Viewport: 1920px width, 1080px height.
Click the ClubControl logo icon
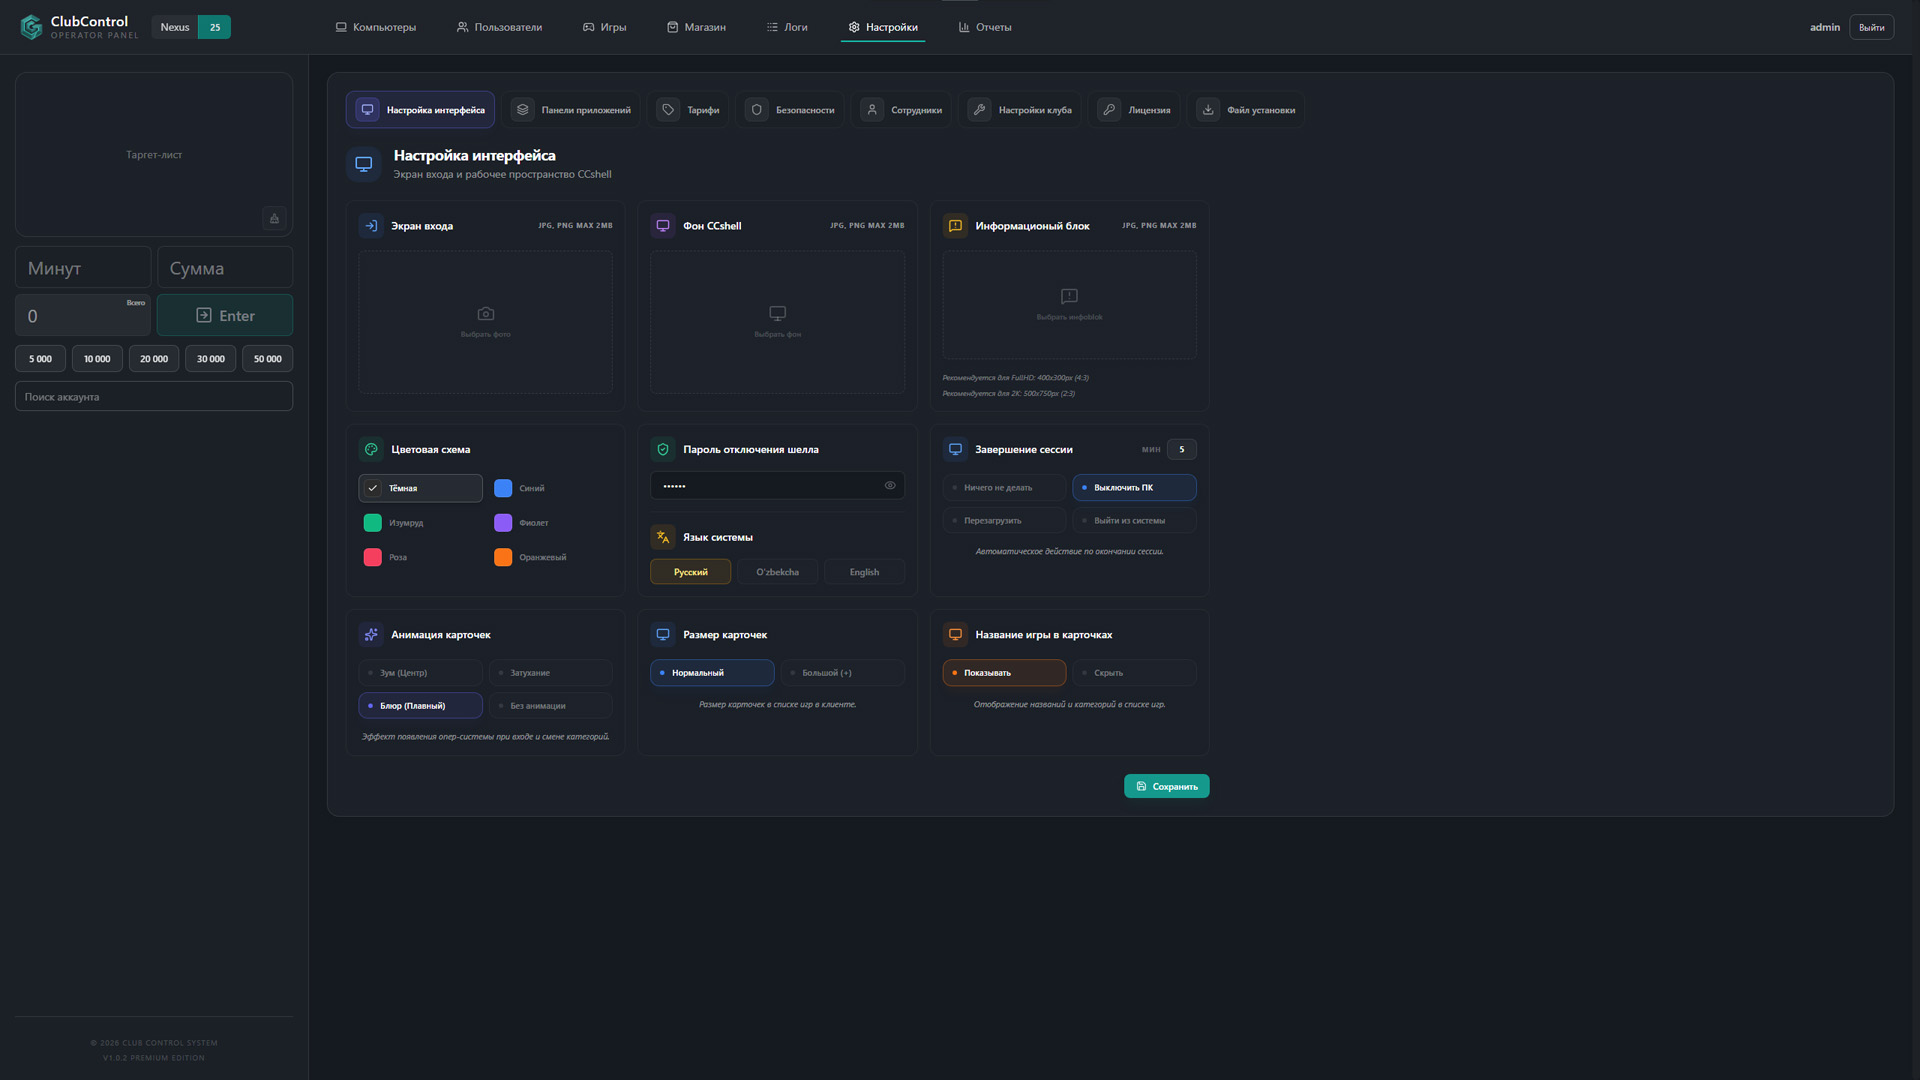tap(32, 27)
